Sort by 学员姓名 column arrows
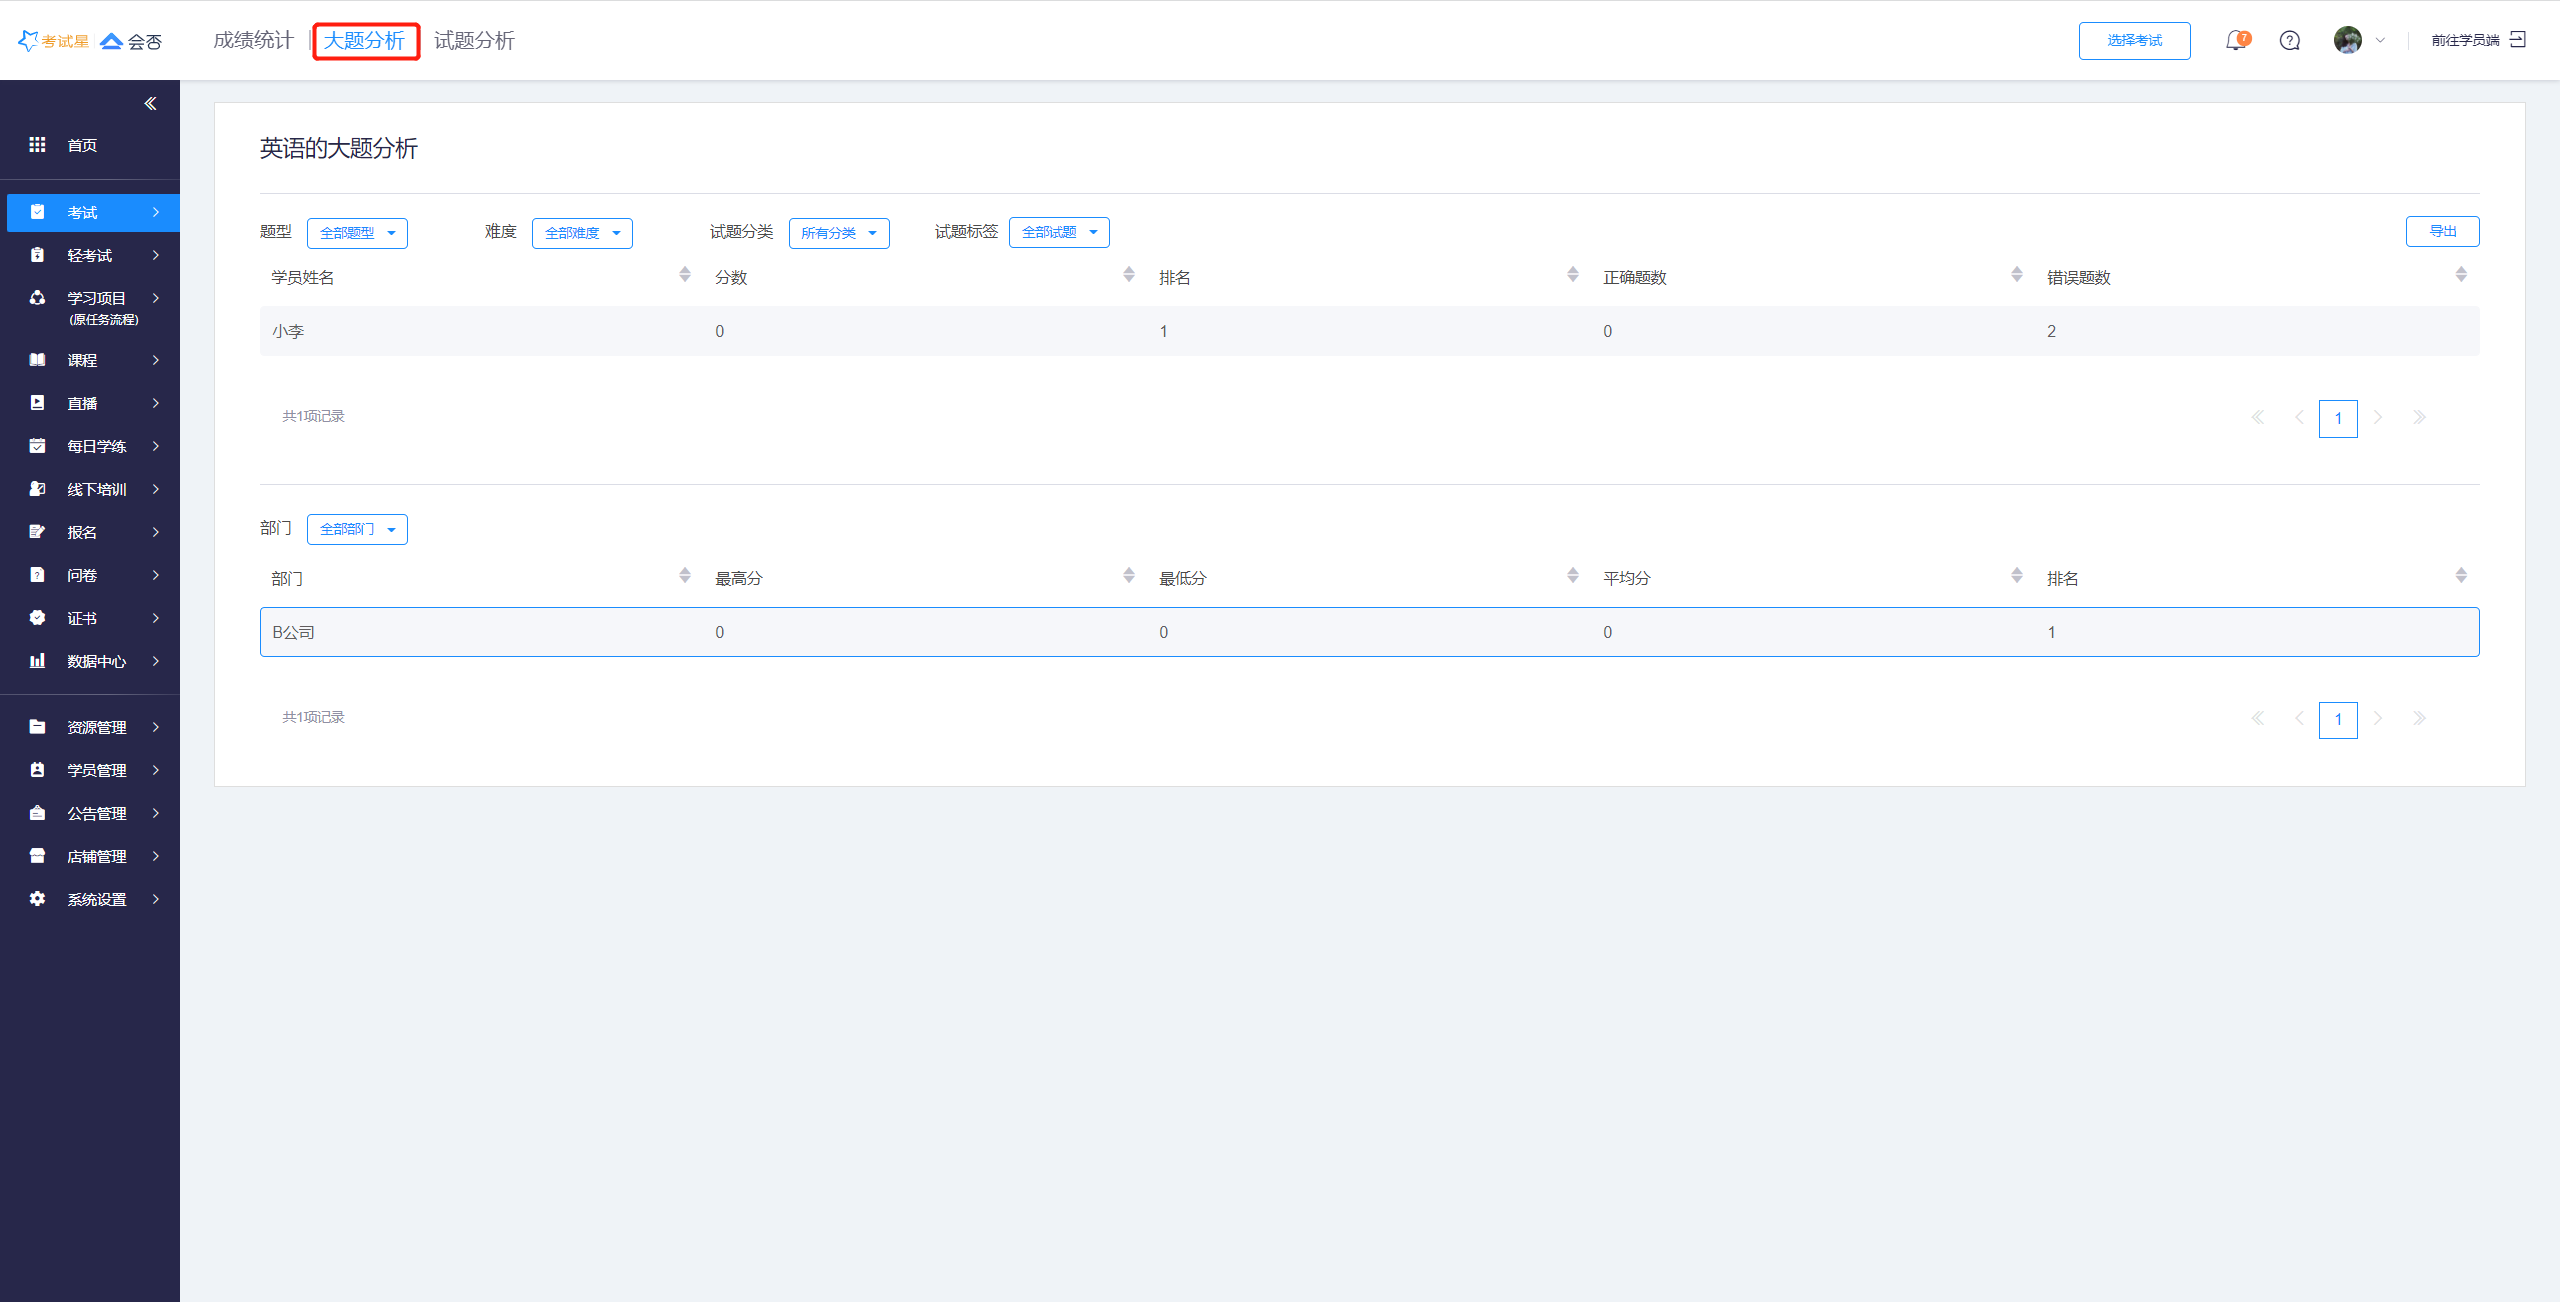The height and width of the screenshot is (1302, 2560). point(684,275)
